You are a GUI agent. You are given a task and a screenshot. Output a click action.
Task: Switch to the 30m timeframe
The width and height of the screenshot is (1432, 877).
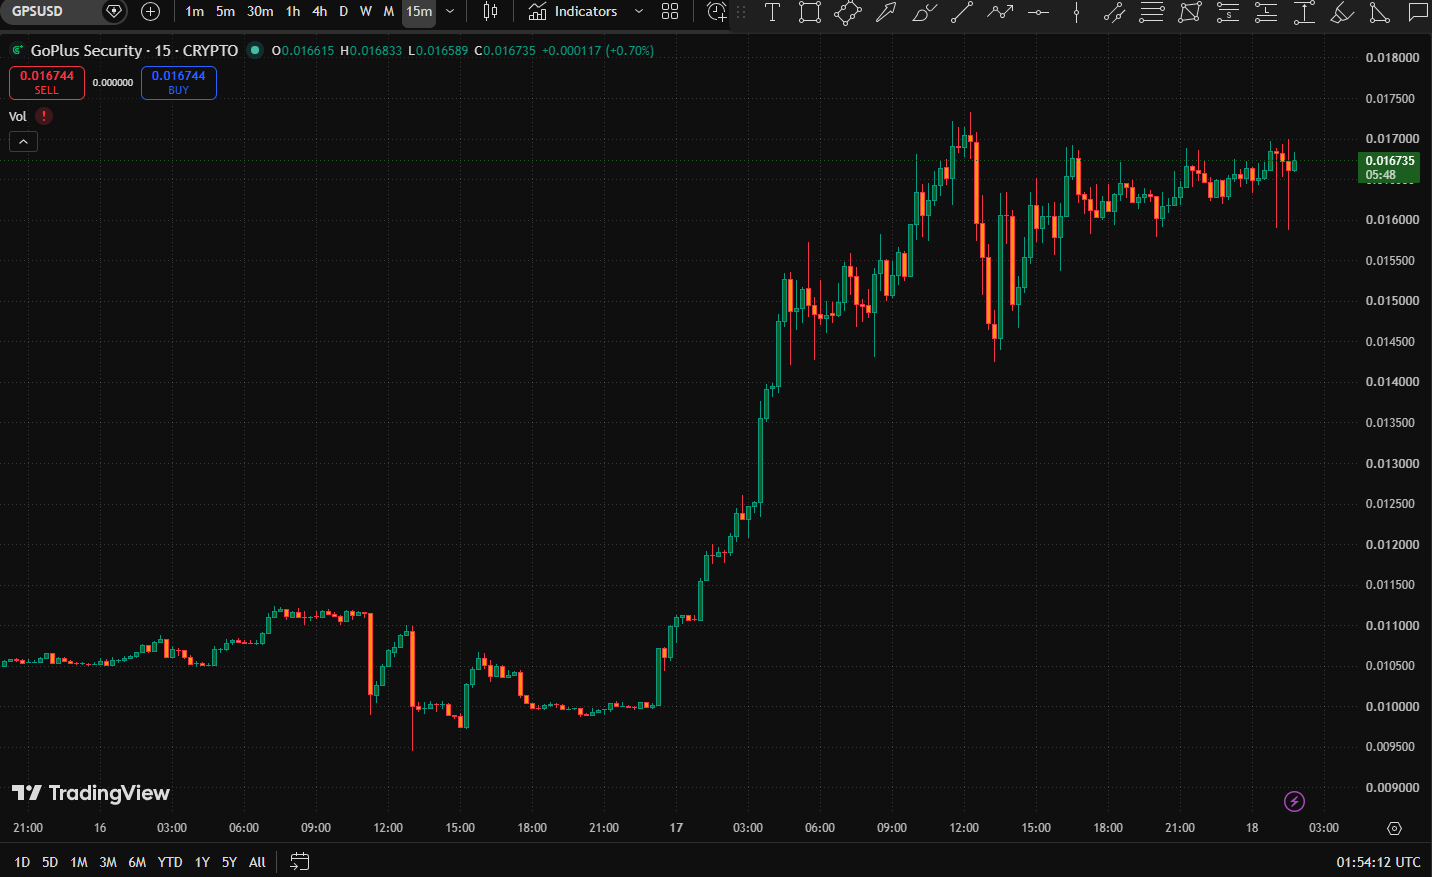tap(260, 12)
